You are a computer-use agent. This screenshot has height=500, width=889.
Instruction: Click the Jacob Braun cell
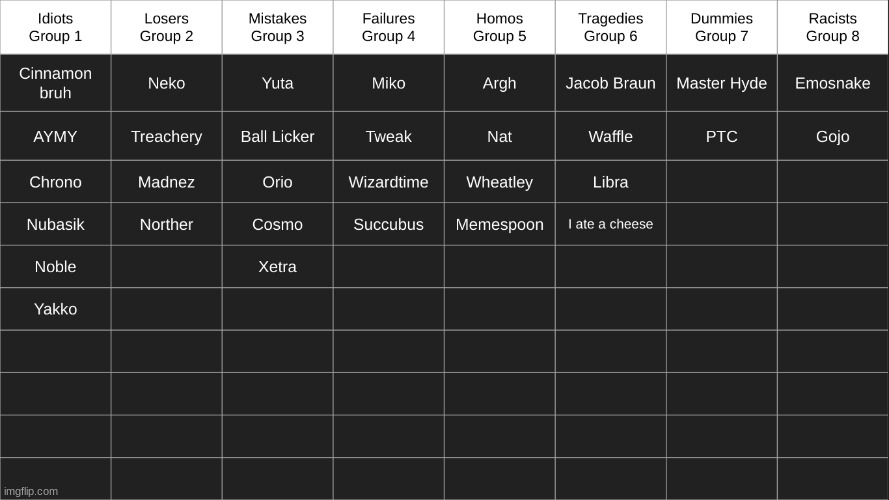(x=611, y=83)
